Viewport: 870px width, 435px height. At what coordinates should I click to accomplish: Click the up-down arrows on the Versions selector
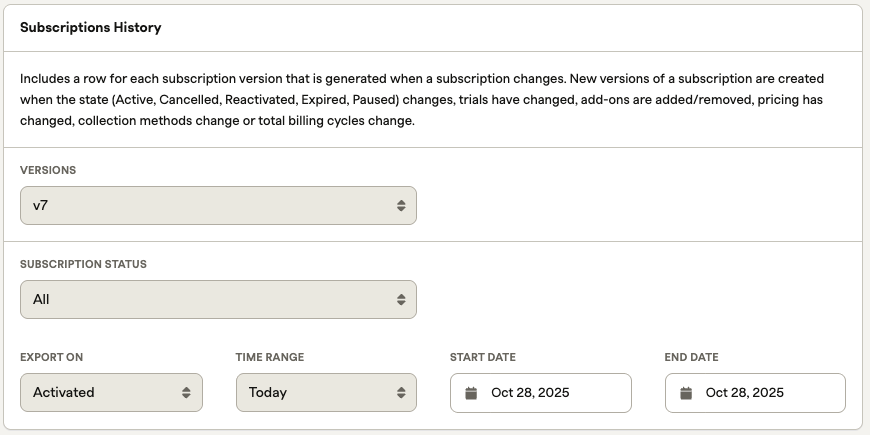pos(400,205)
